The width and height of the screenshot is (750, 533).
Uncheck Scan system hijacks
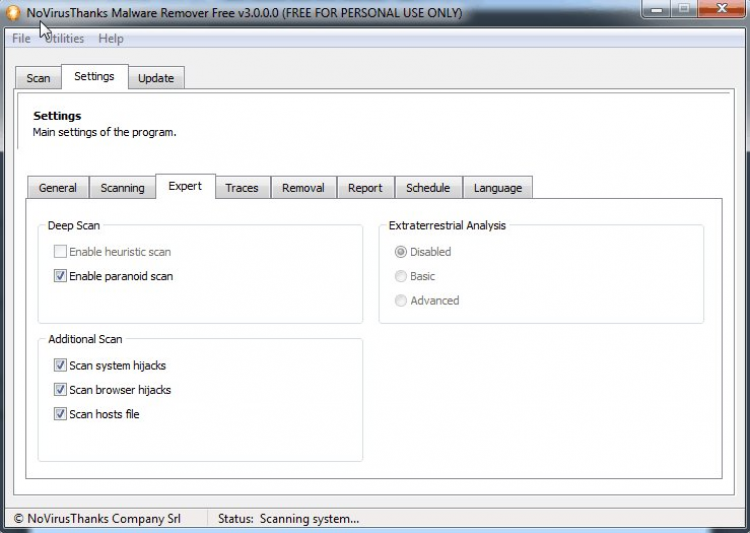(60, 366)
